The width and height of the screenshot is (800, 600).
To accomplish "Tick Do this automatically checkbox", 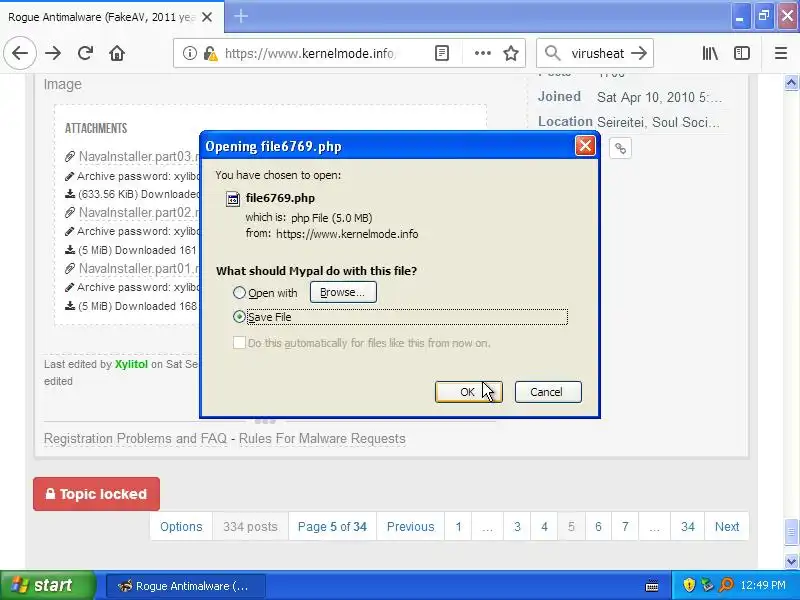I will (239, 343).
